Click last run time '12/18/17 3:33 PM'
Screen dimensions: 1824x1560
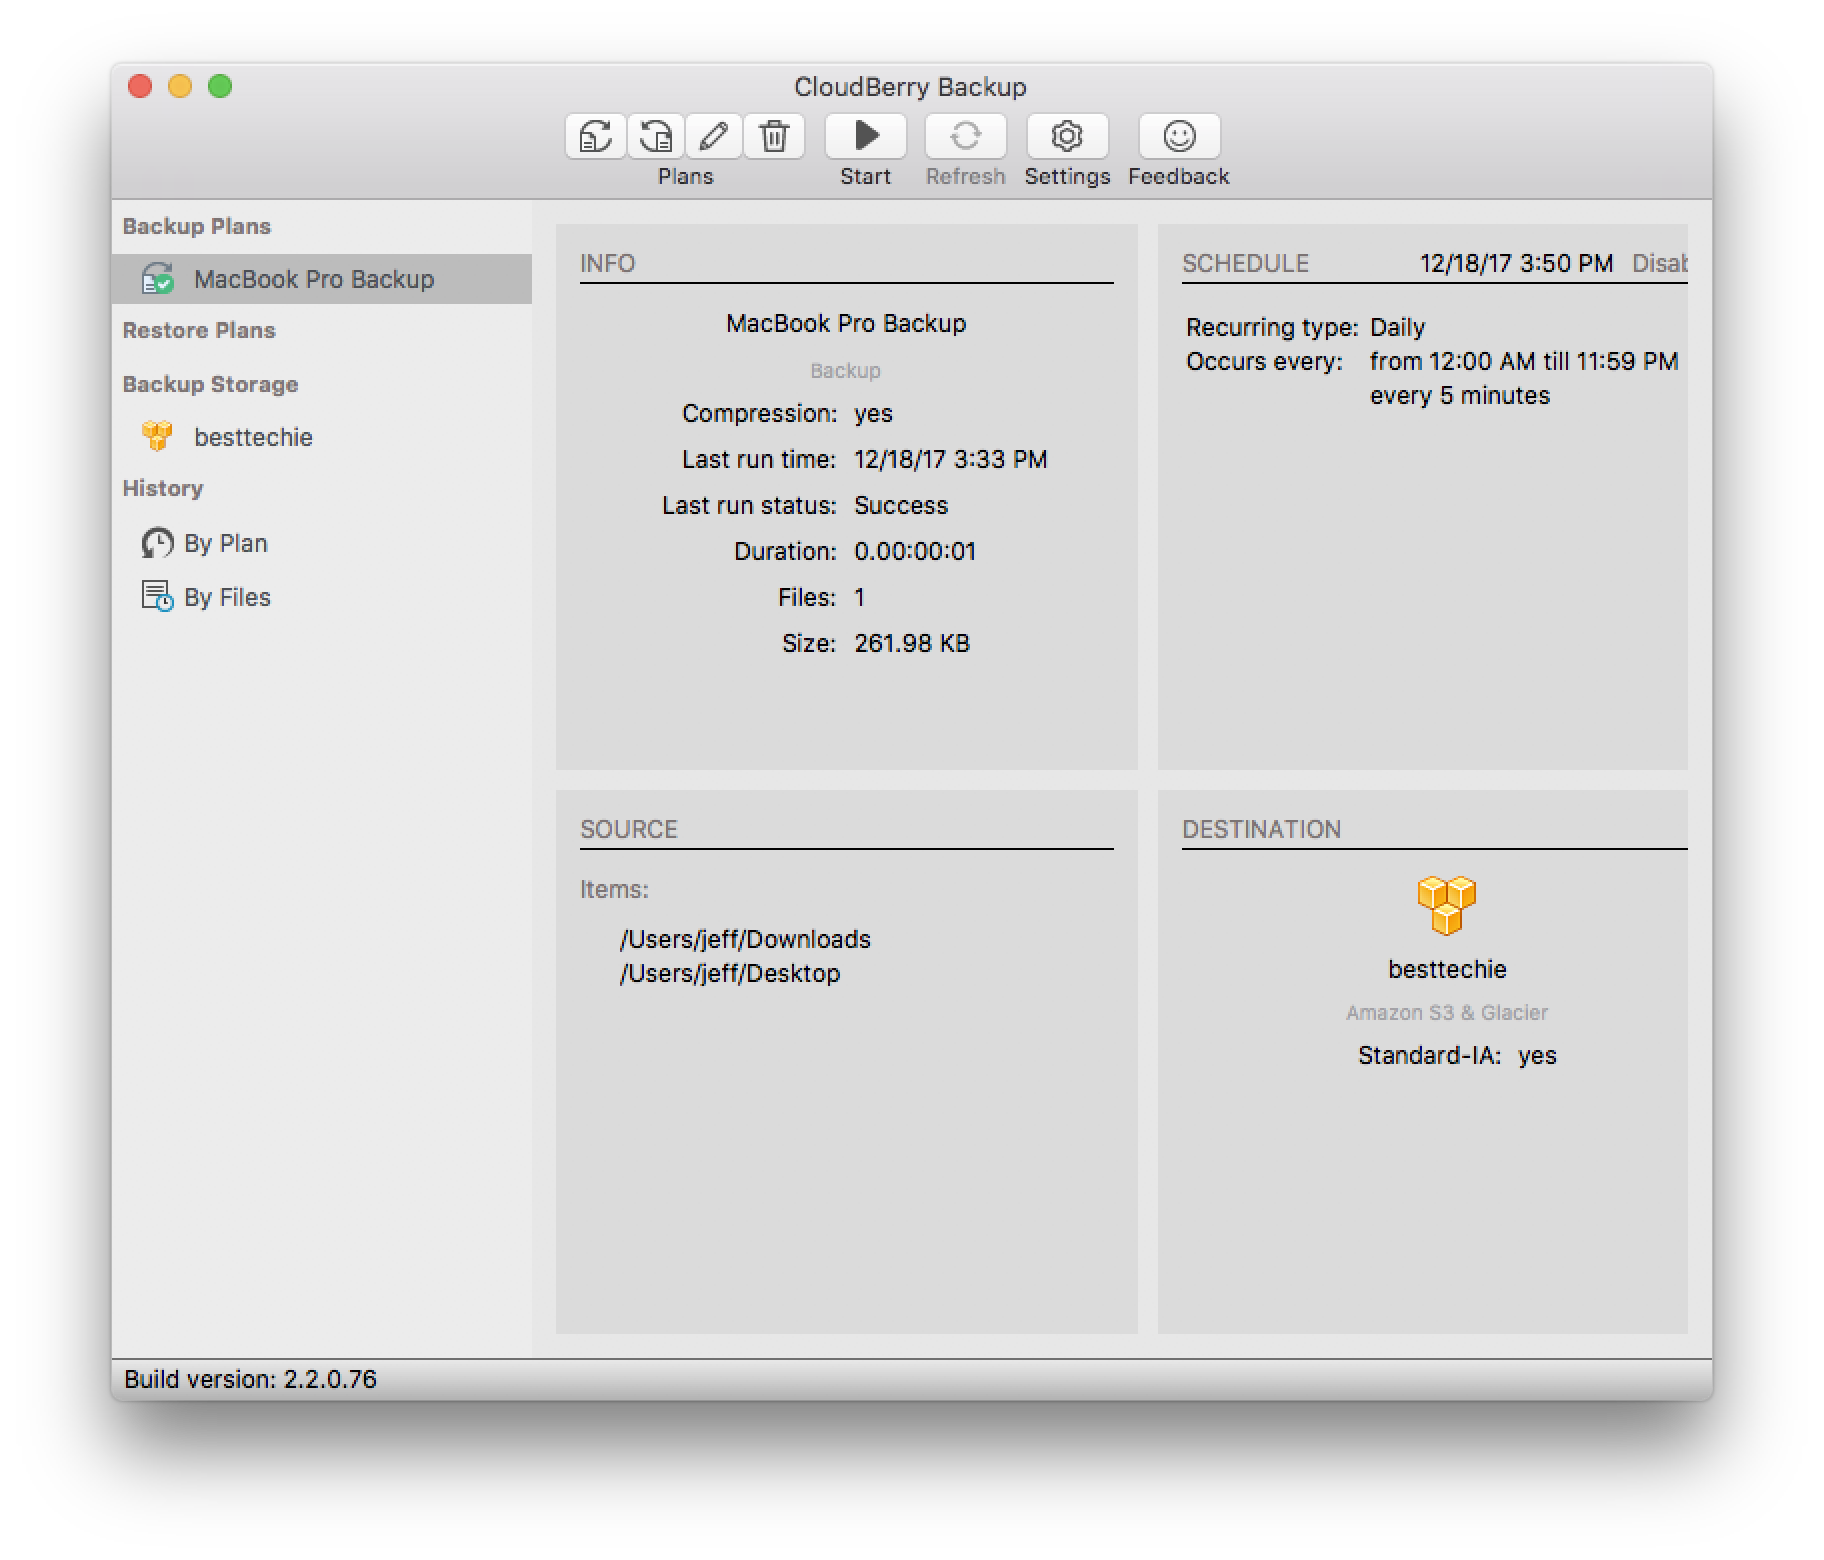(951, 459)
